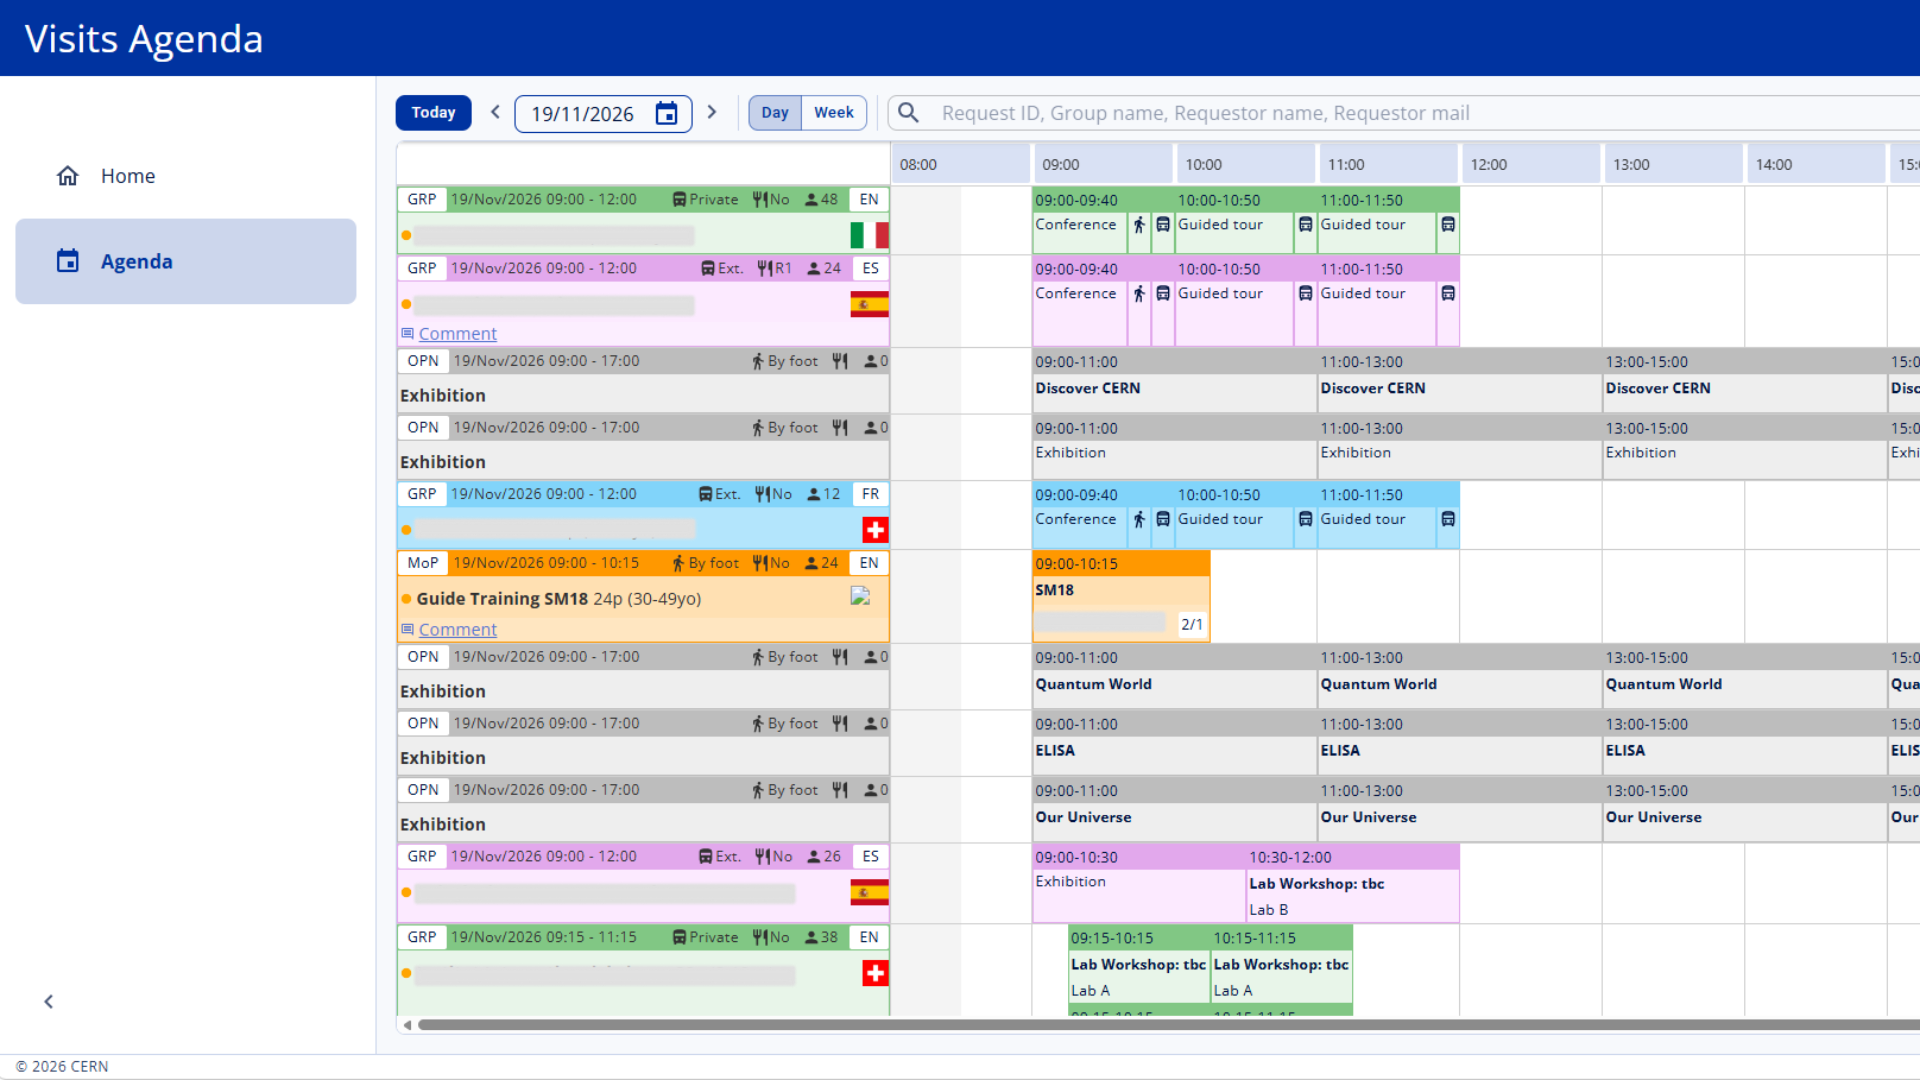Click participants icon in MoP row
Image resolution: width=1920 pixels, height=1080 pixels.
812,564
